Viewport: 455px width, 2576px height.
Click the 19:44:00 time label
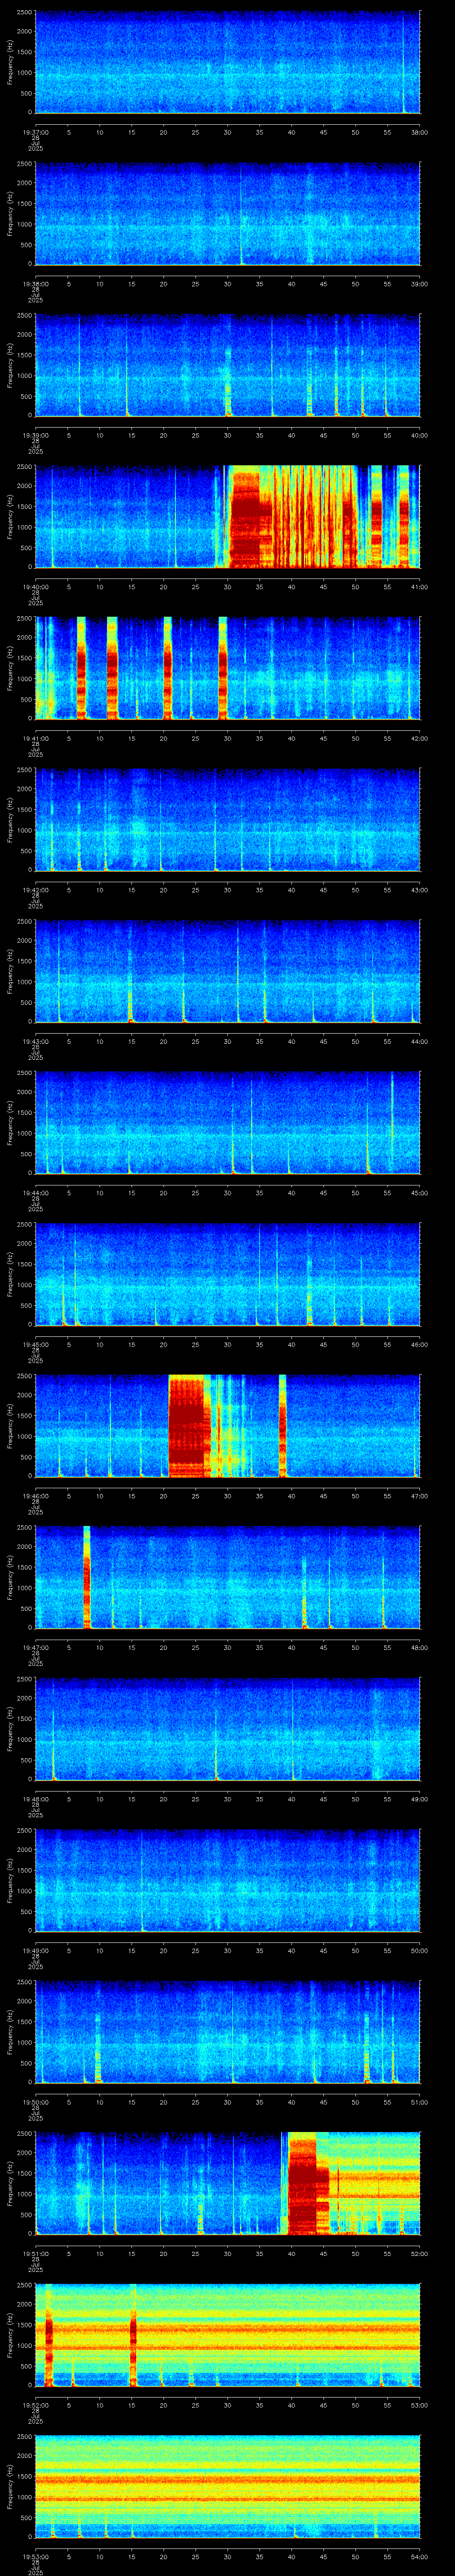tap(35, 1192)
